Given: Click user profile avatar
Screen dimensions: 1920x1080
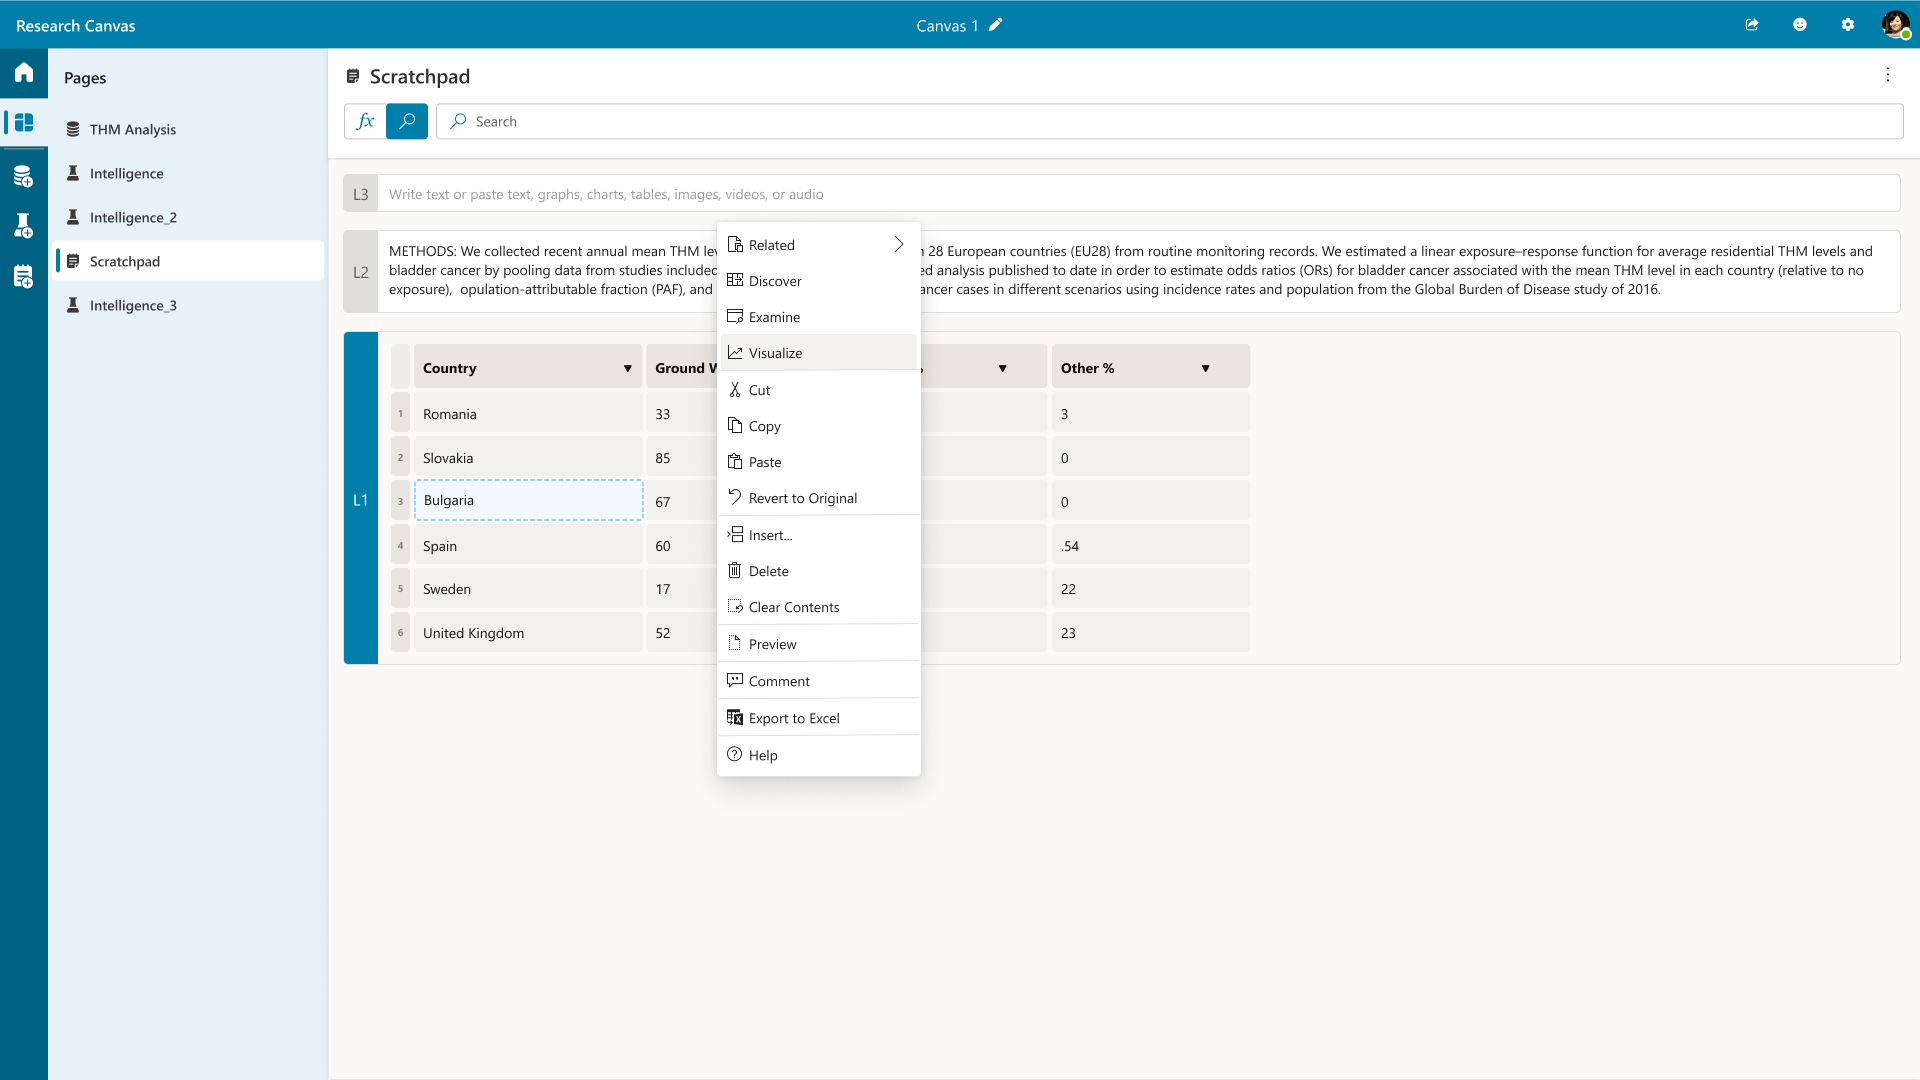Looking at the screenshot, I should point(1895,25).
